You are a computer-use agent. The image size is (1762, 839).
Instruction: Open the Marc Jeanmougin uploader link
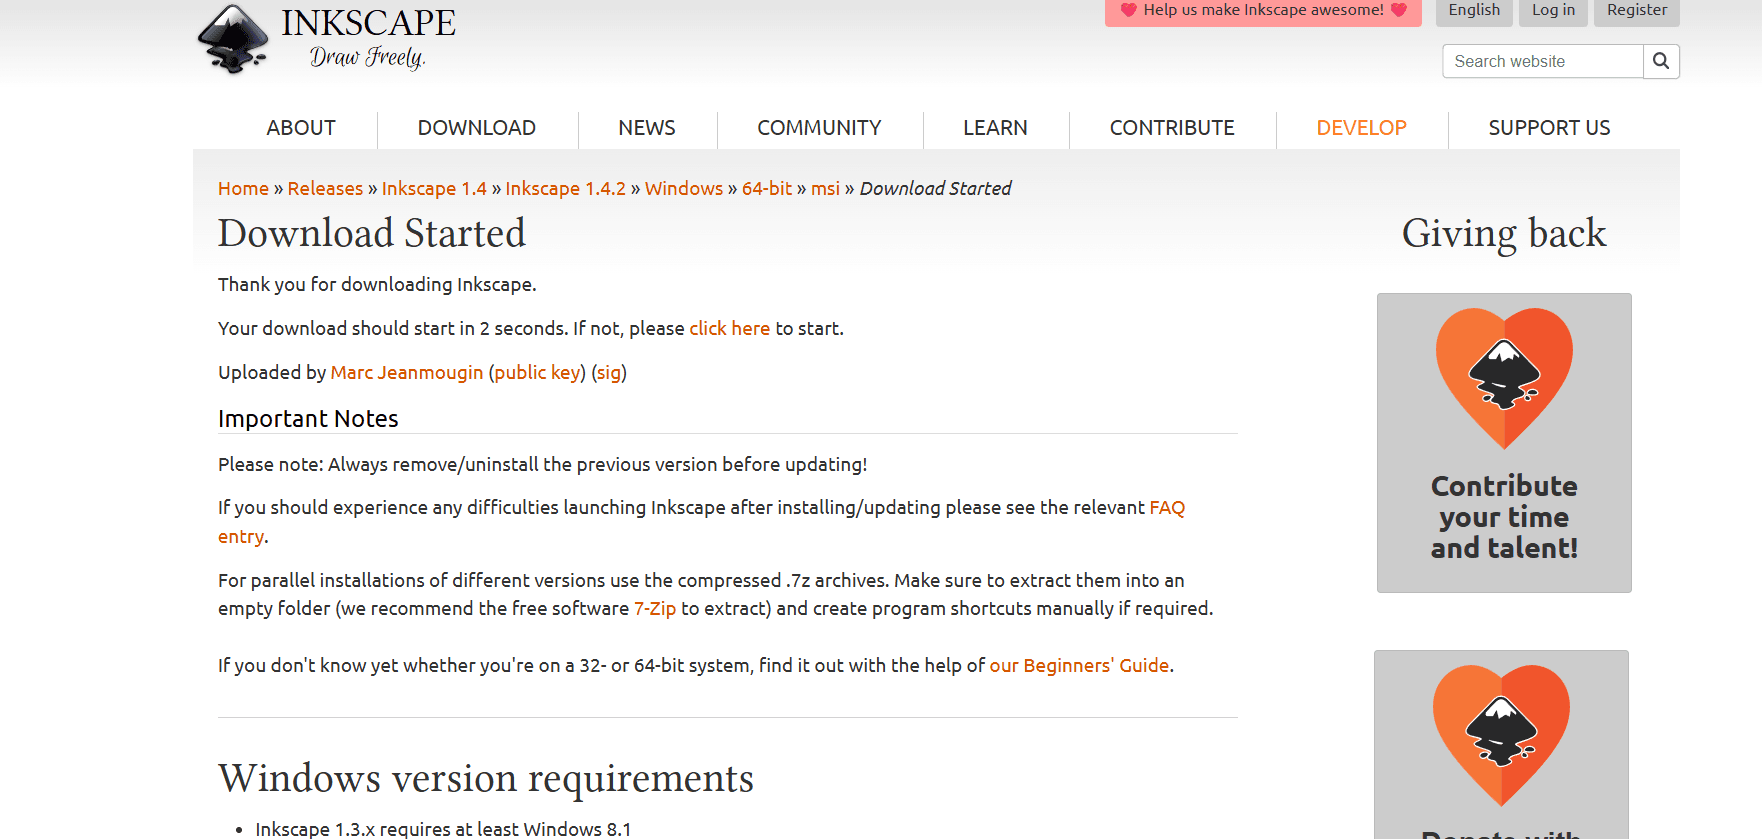(x=406, y=372)
